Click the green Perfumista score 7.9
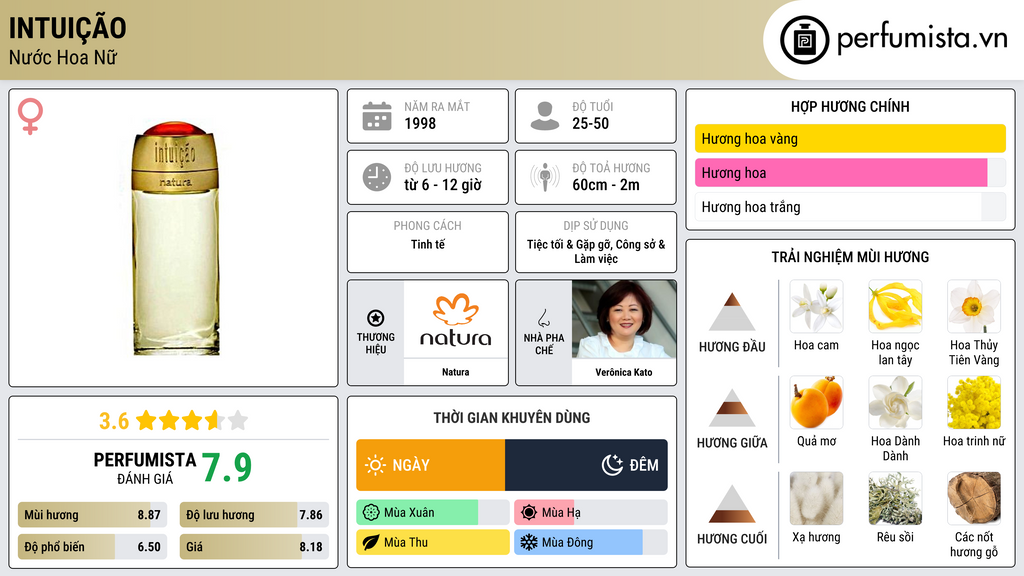1024x576 pixels. (x=227, y=467)
